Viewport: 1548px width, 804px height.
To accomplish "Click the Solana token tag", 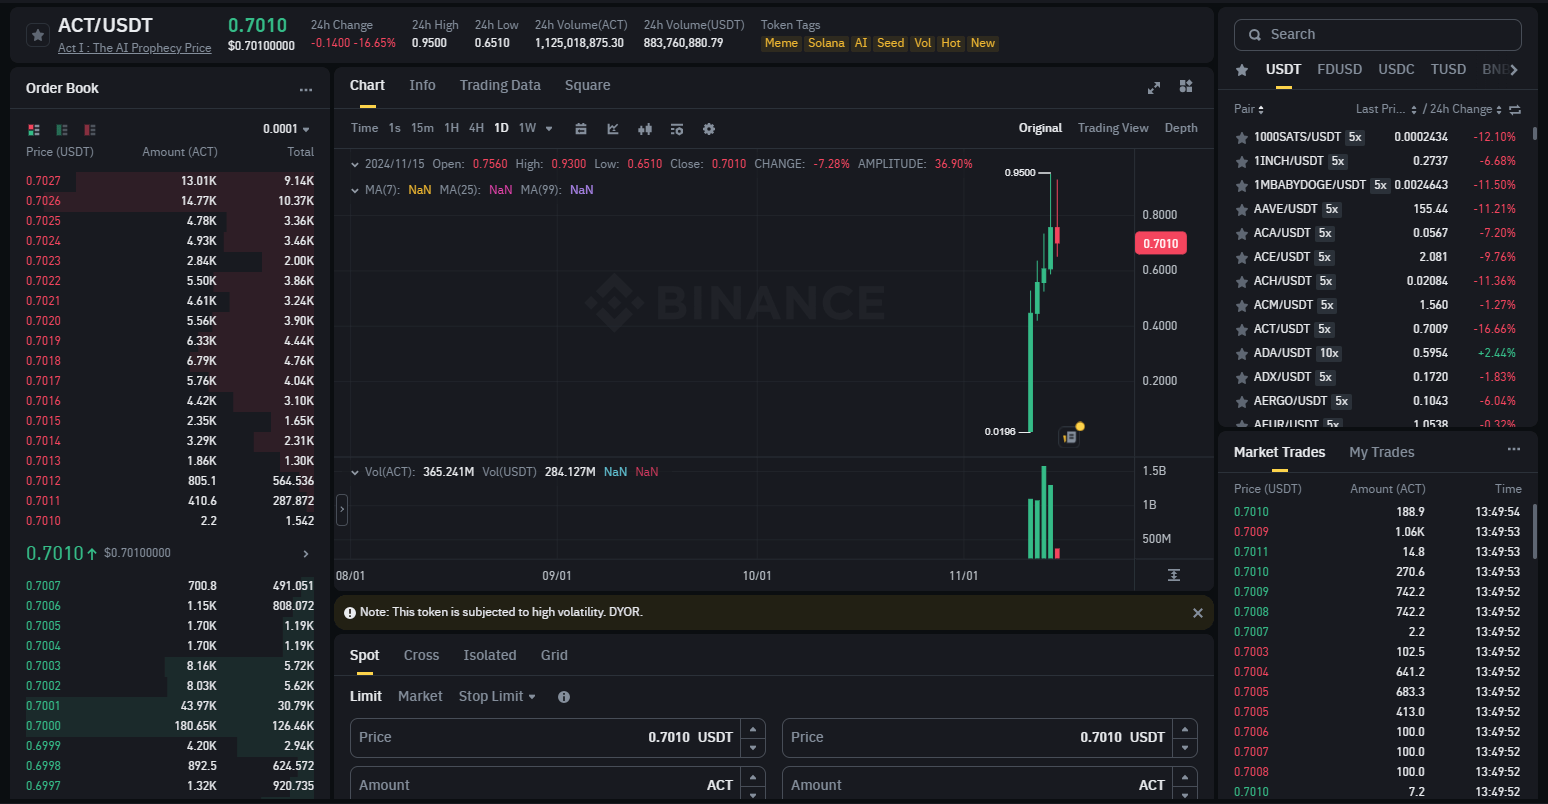I will coord(826,43).
